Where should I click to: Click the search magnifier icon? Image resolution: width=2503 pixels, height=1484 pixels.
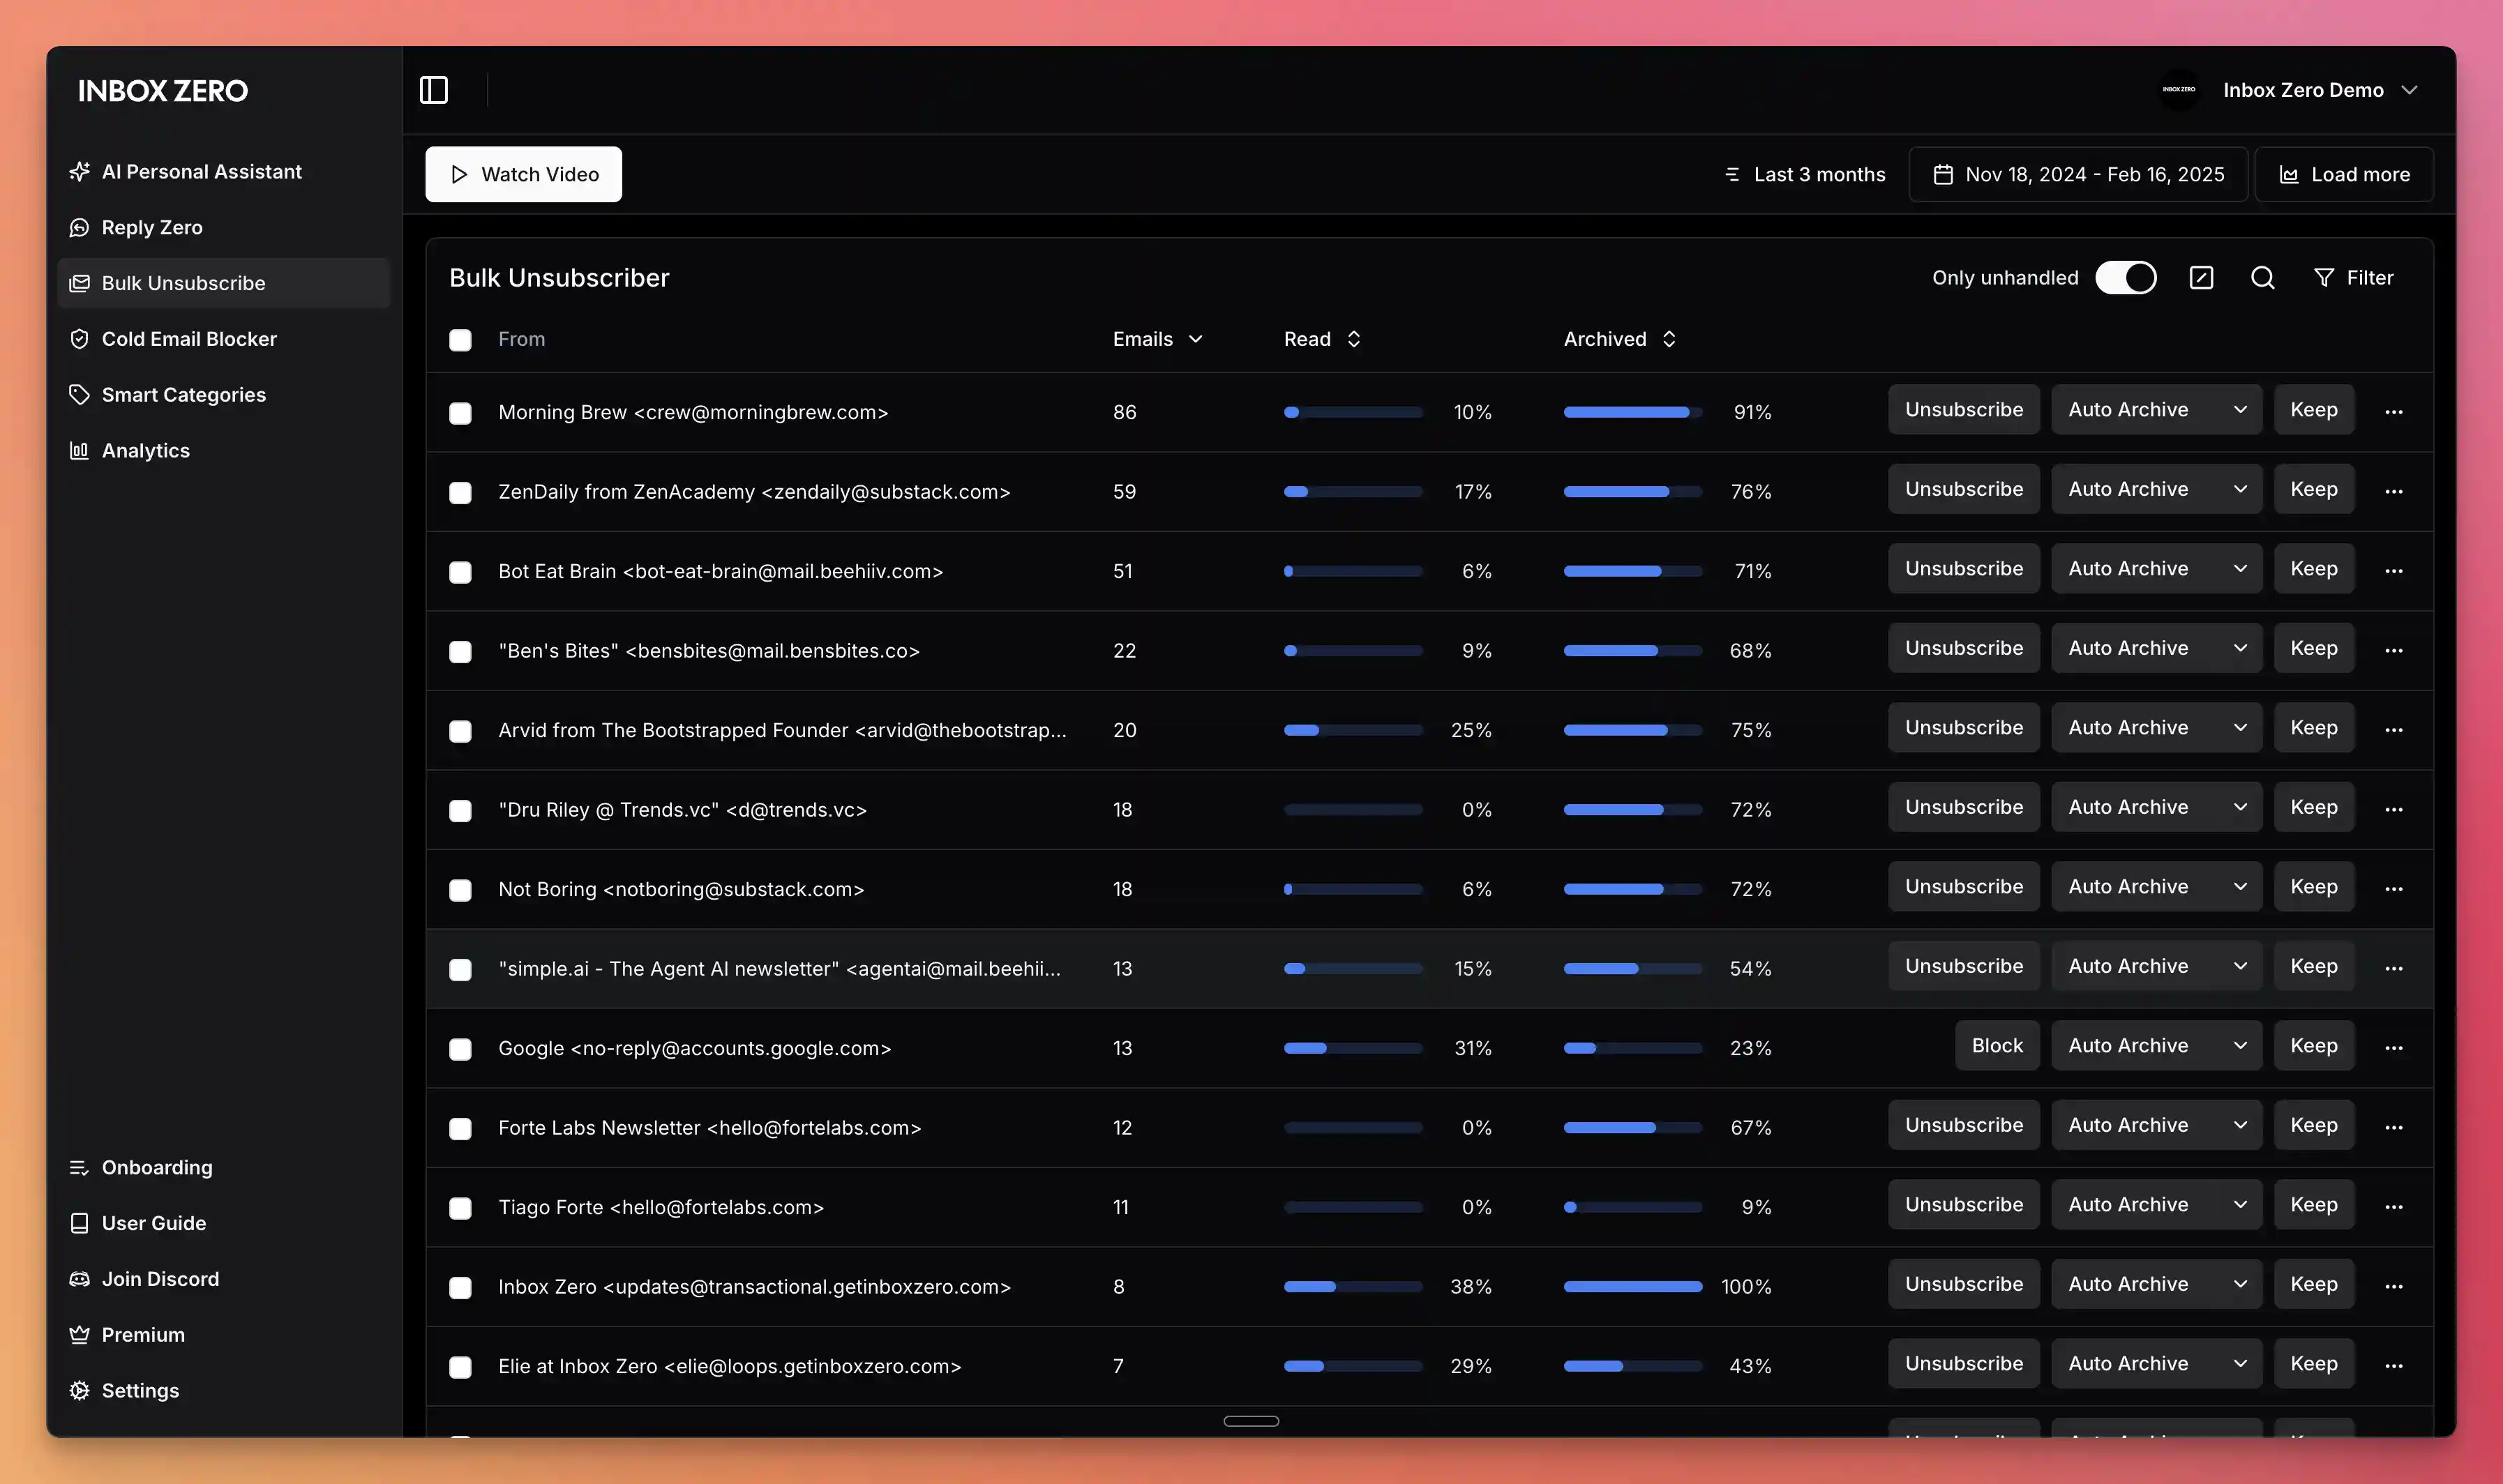pyautogui.click(x=2262, y=278)
